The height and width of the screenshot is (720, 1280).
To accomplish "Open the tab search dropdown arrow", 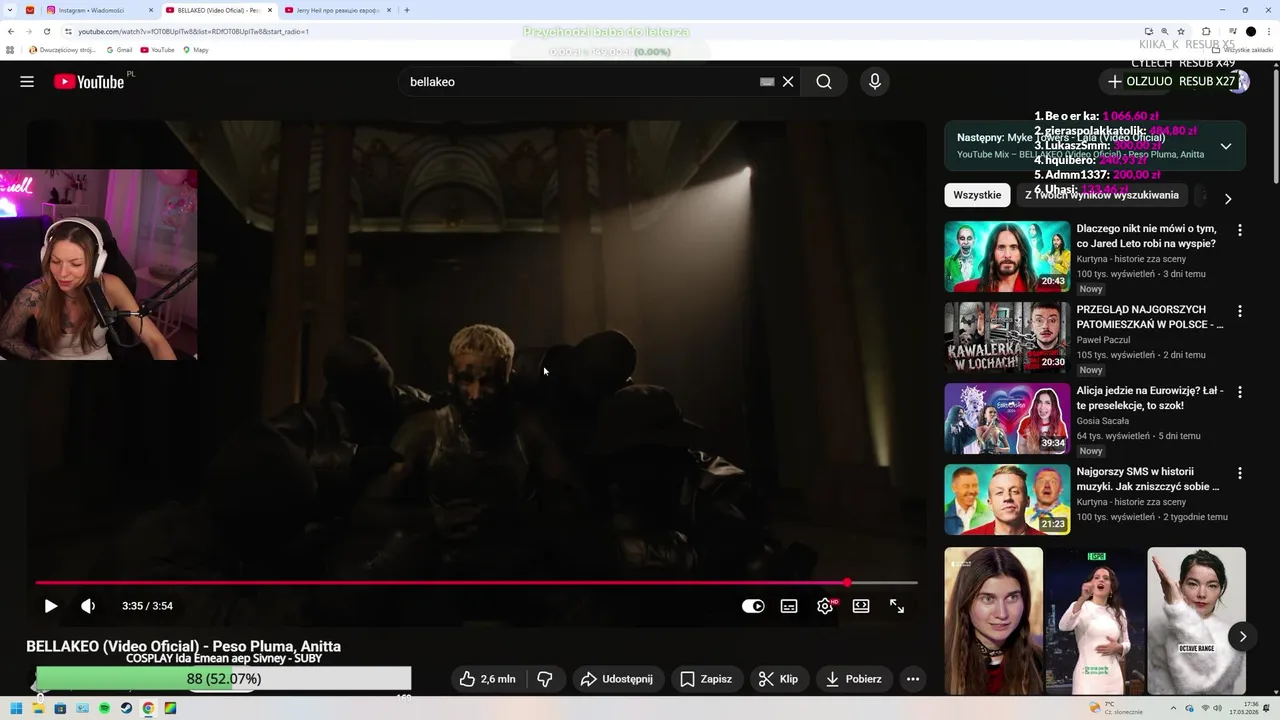I will click(x=10, y=10).
